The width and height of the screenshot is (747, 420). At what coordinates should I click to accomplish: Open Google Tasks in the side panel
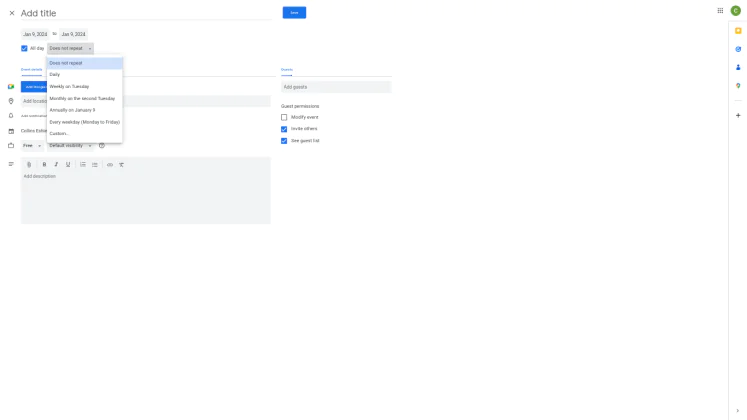pos(738,49)
